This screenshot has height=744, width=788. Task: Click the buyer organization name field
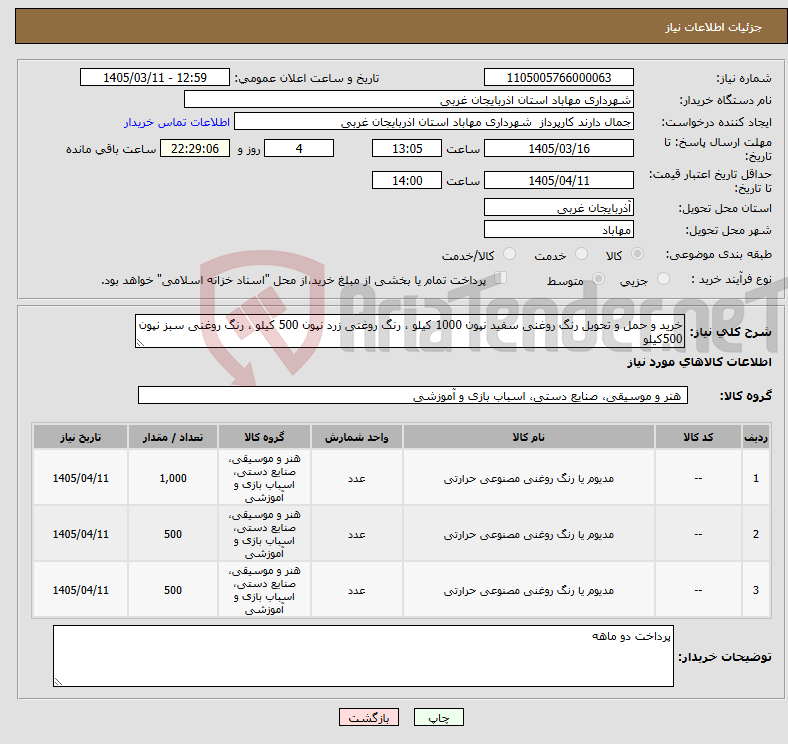click(409, 100)
